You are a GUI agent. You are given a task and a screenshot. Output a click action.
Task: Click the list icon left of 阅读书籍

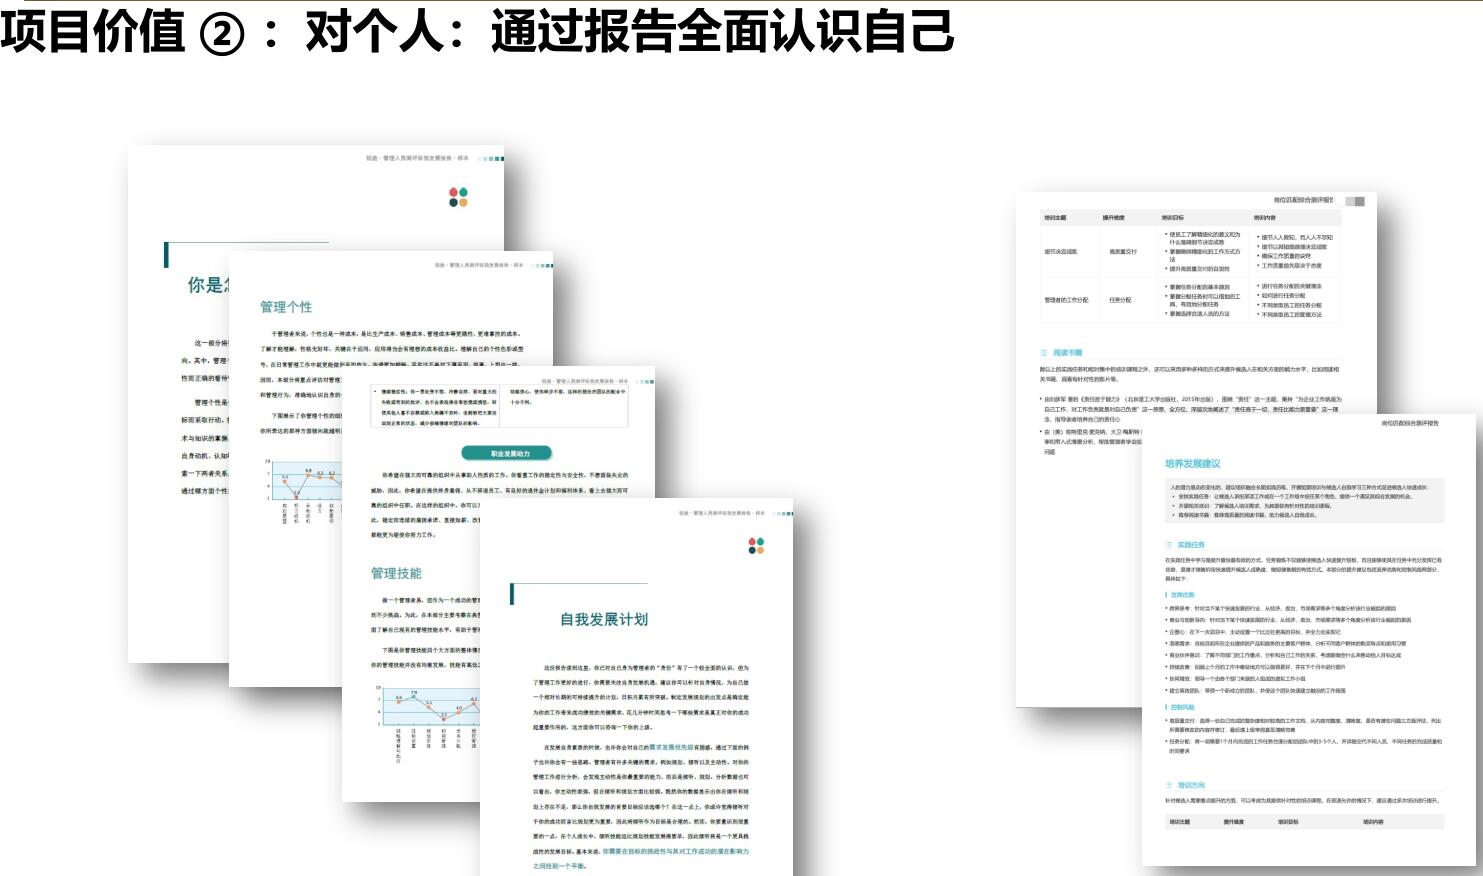tap(1045, 353)
